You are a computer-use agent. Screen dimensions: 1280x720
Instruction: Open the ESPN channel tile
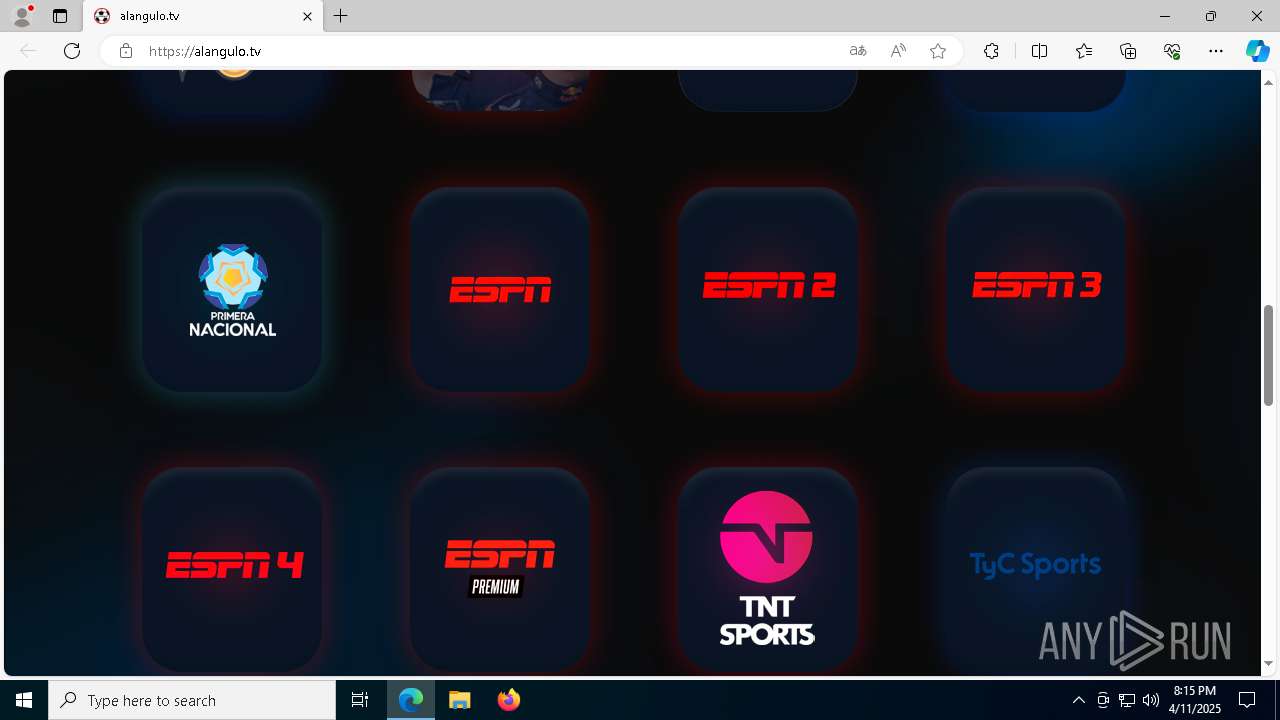tap(500, 289)
